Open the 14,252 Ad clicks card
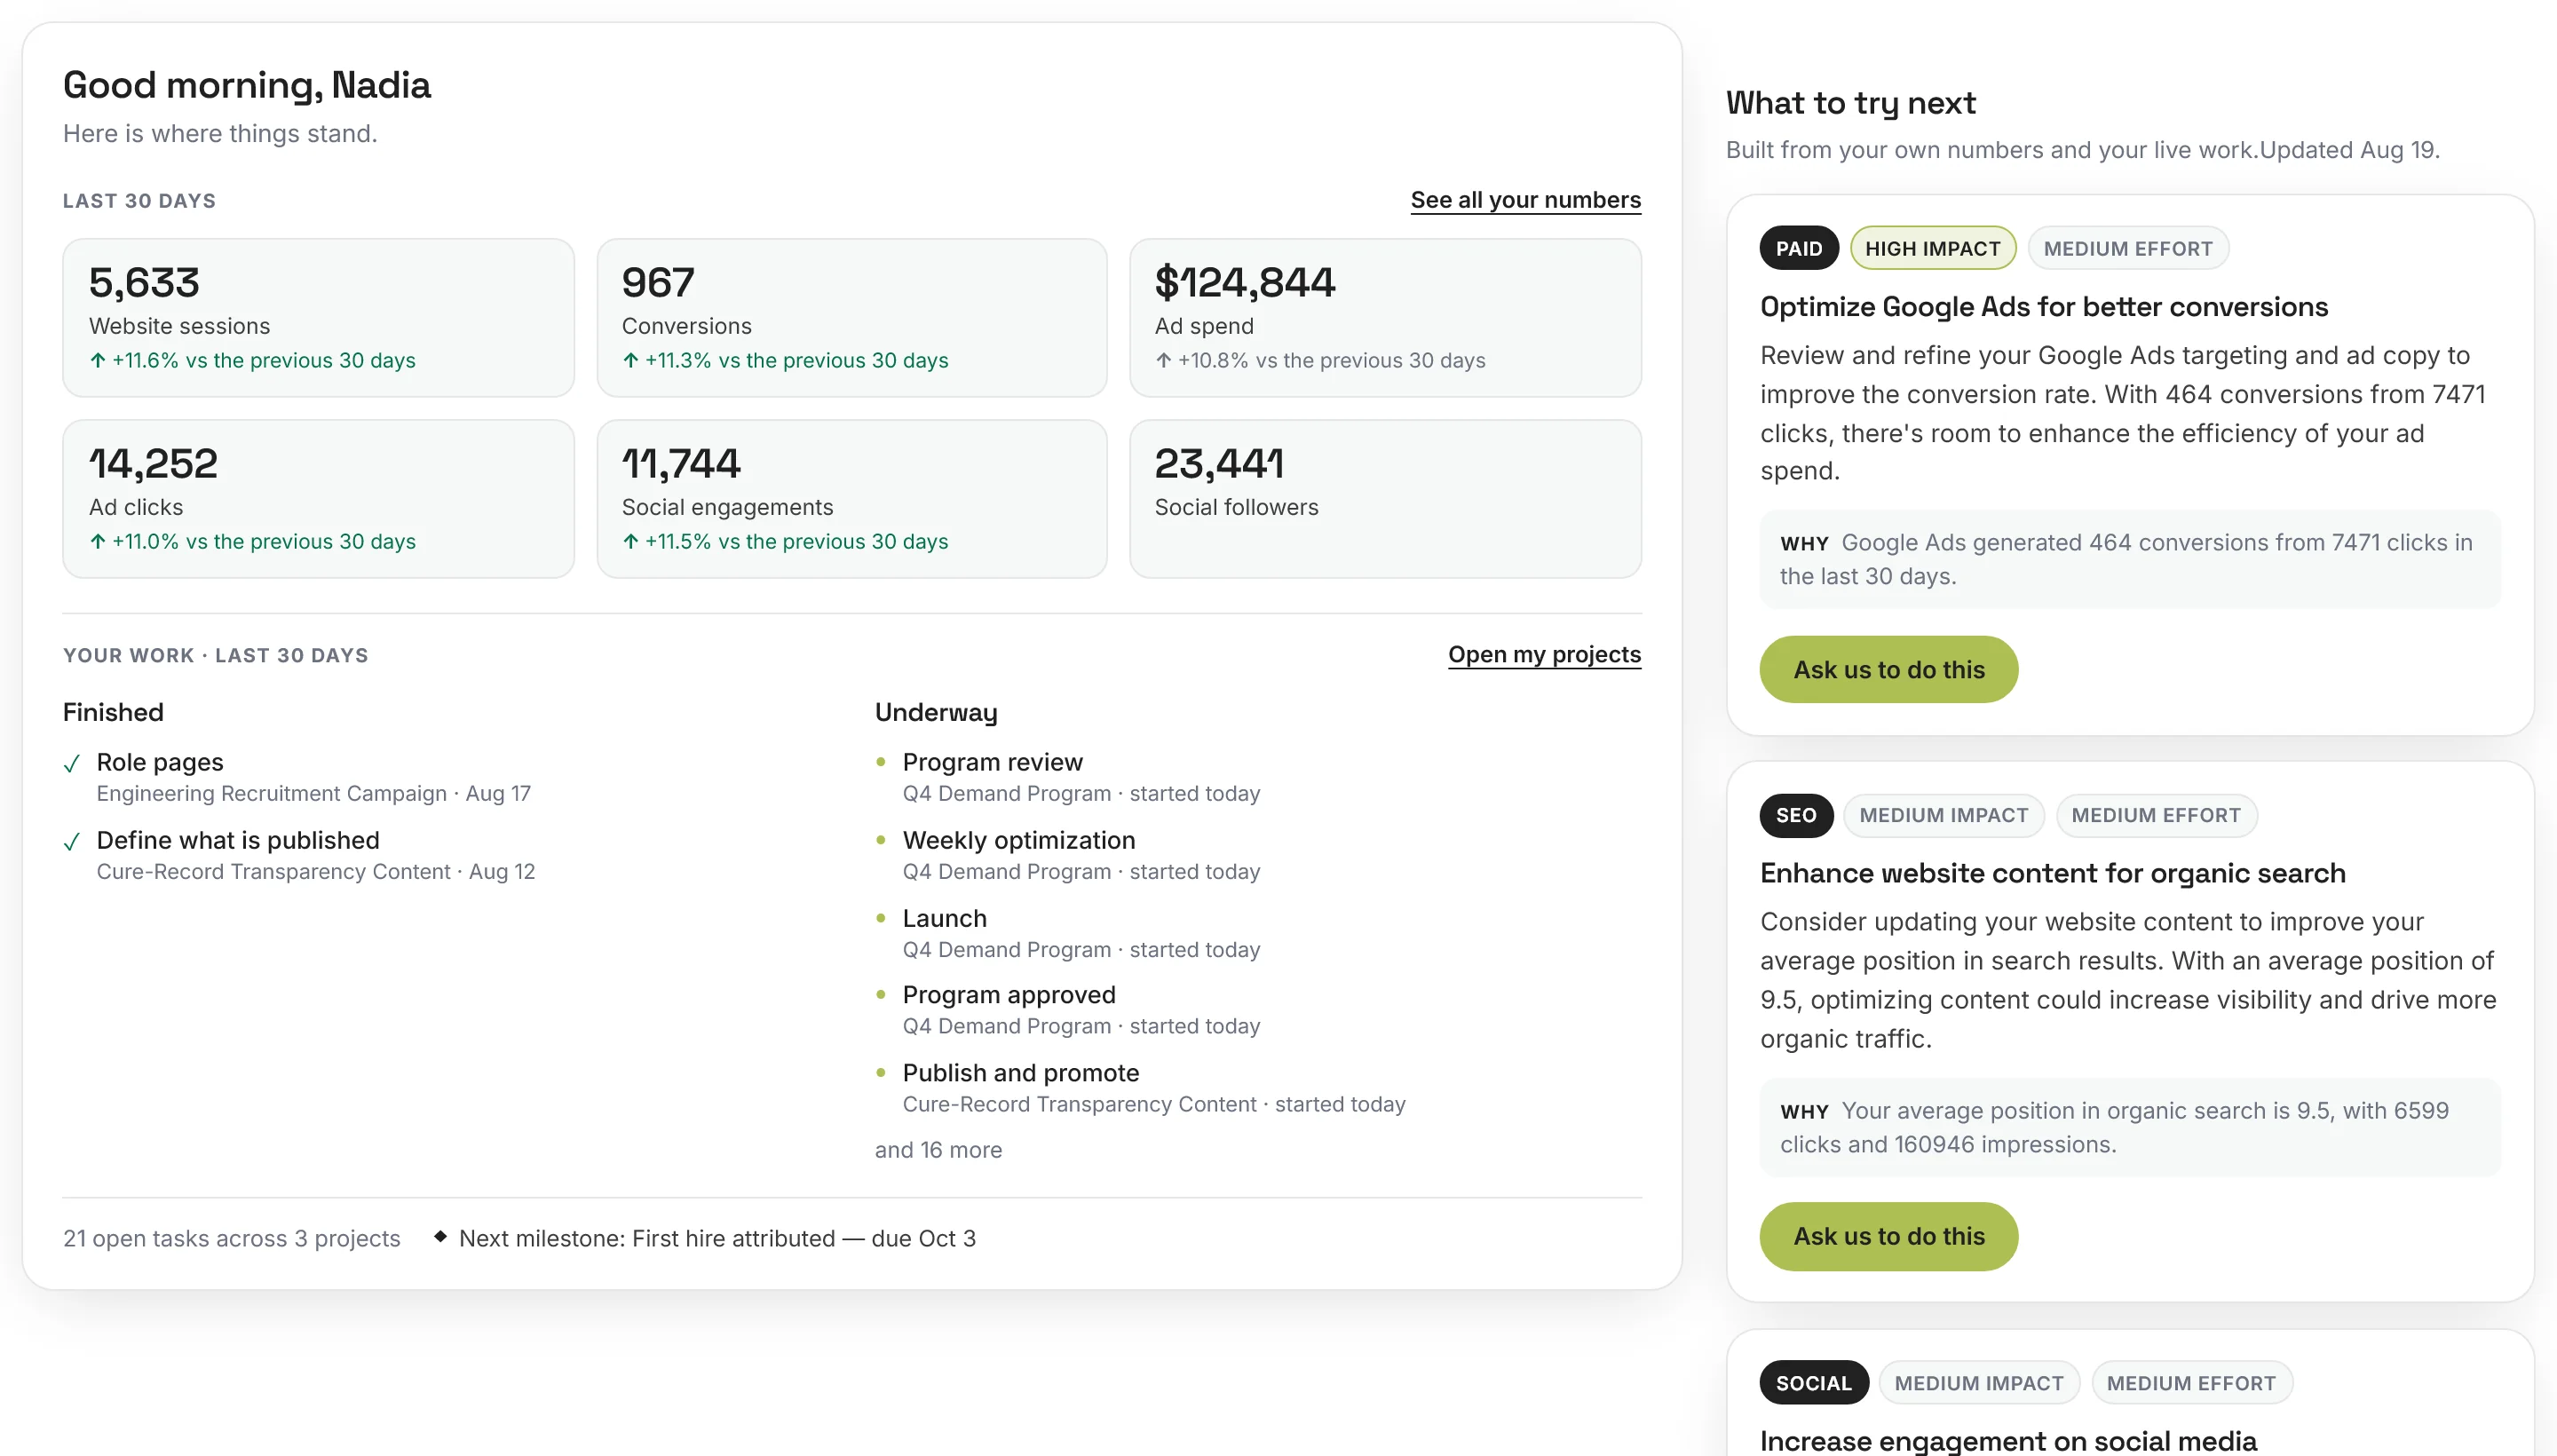The width and height of the screenshot is (2557, 1456). [x=318, y=498]
